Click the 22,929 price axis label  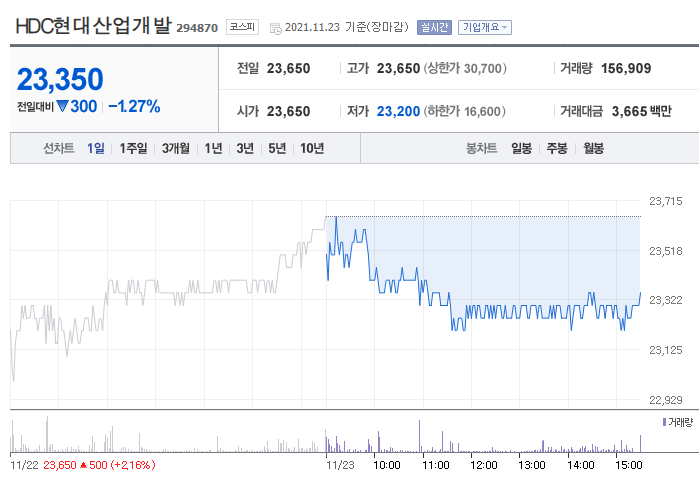coord(666,400)
